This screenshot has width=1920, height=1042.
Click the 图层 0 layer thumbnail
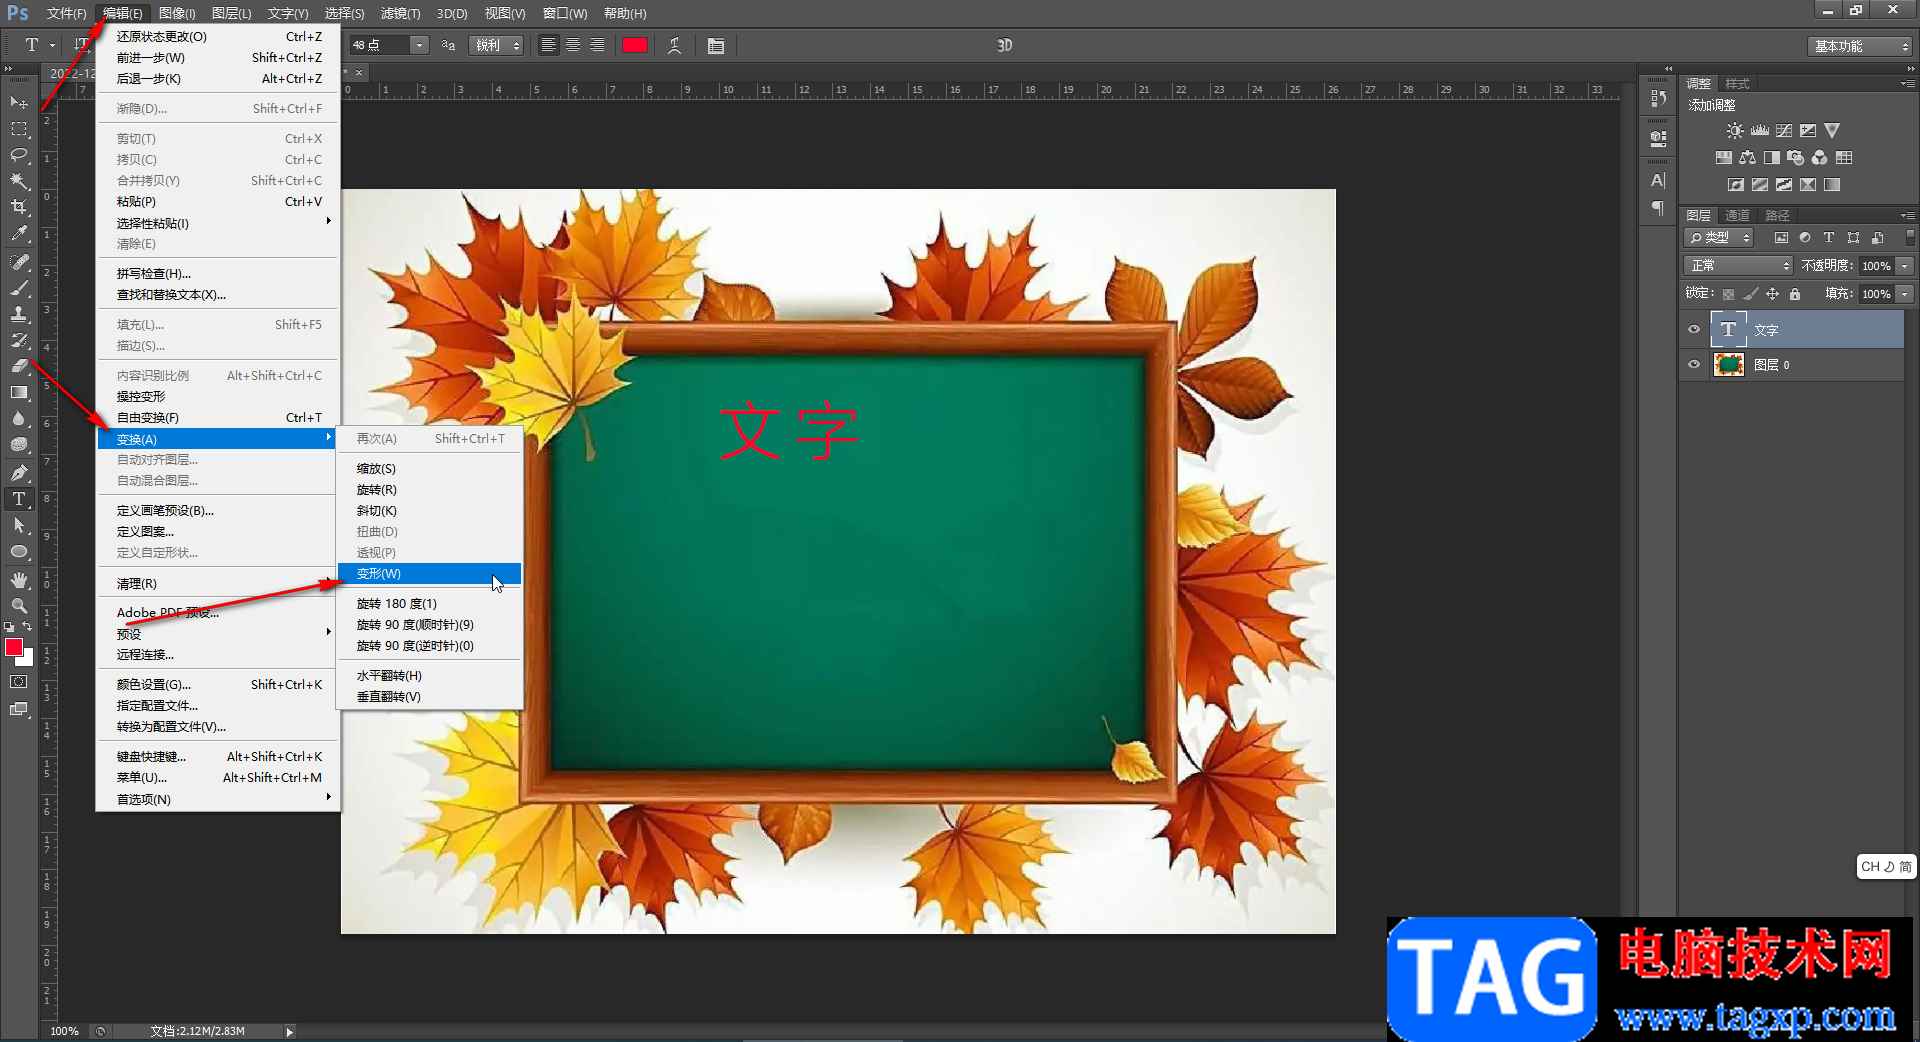pyautogui.click(x=1729, y=365)
